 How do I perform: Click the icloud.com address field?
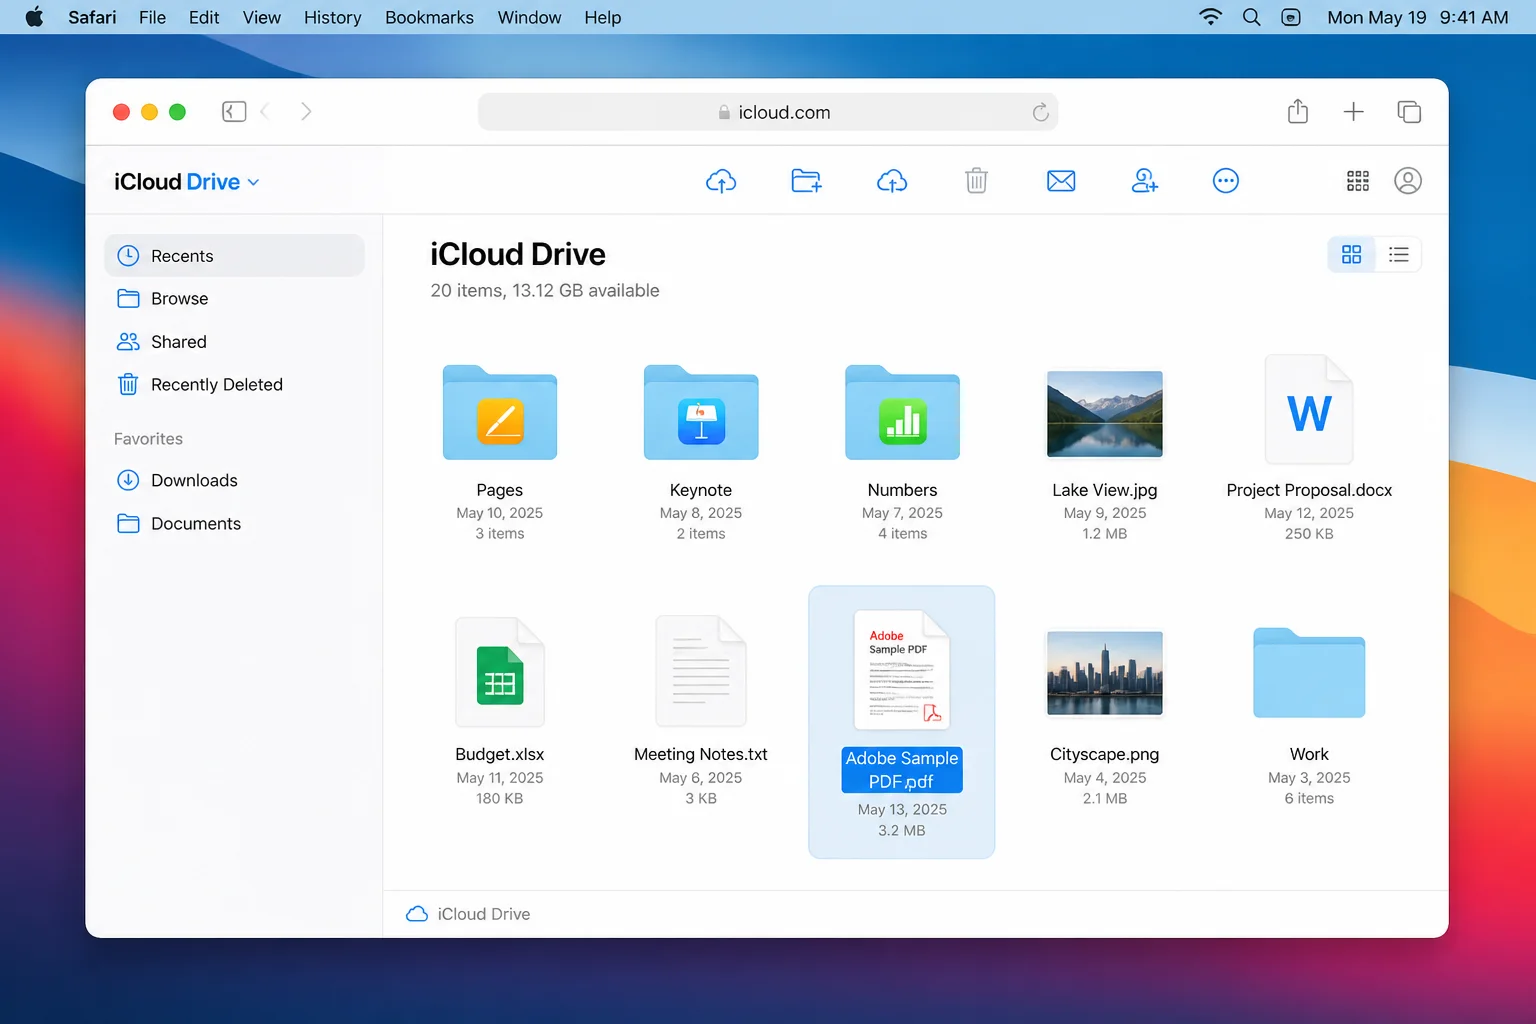point(768,112)
